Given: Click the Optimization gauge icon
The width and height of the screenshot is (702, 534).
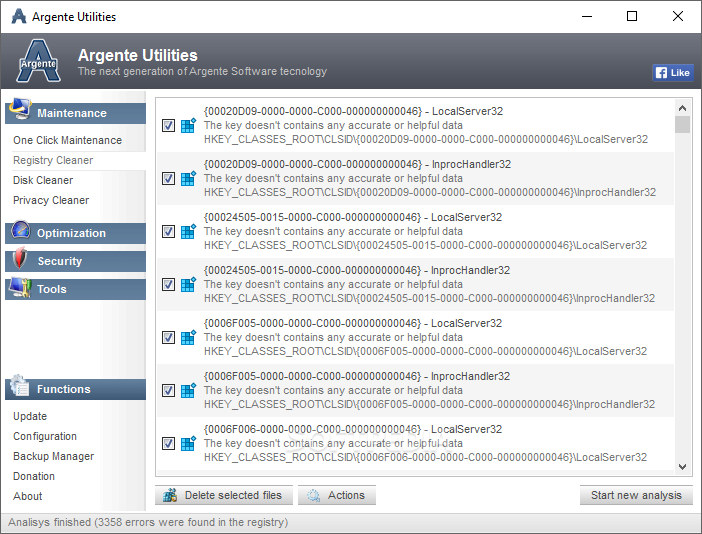Looking at the screenshot, I should 21,230.
